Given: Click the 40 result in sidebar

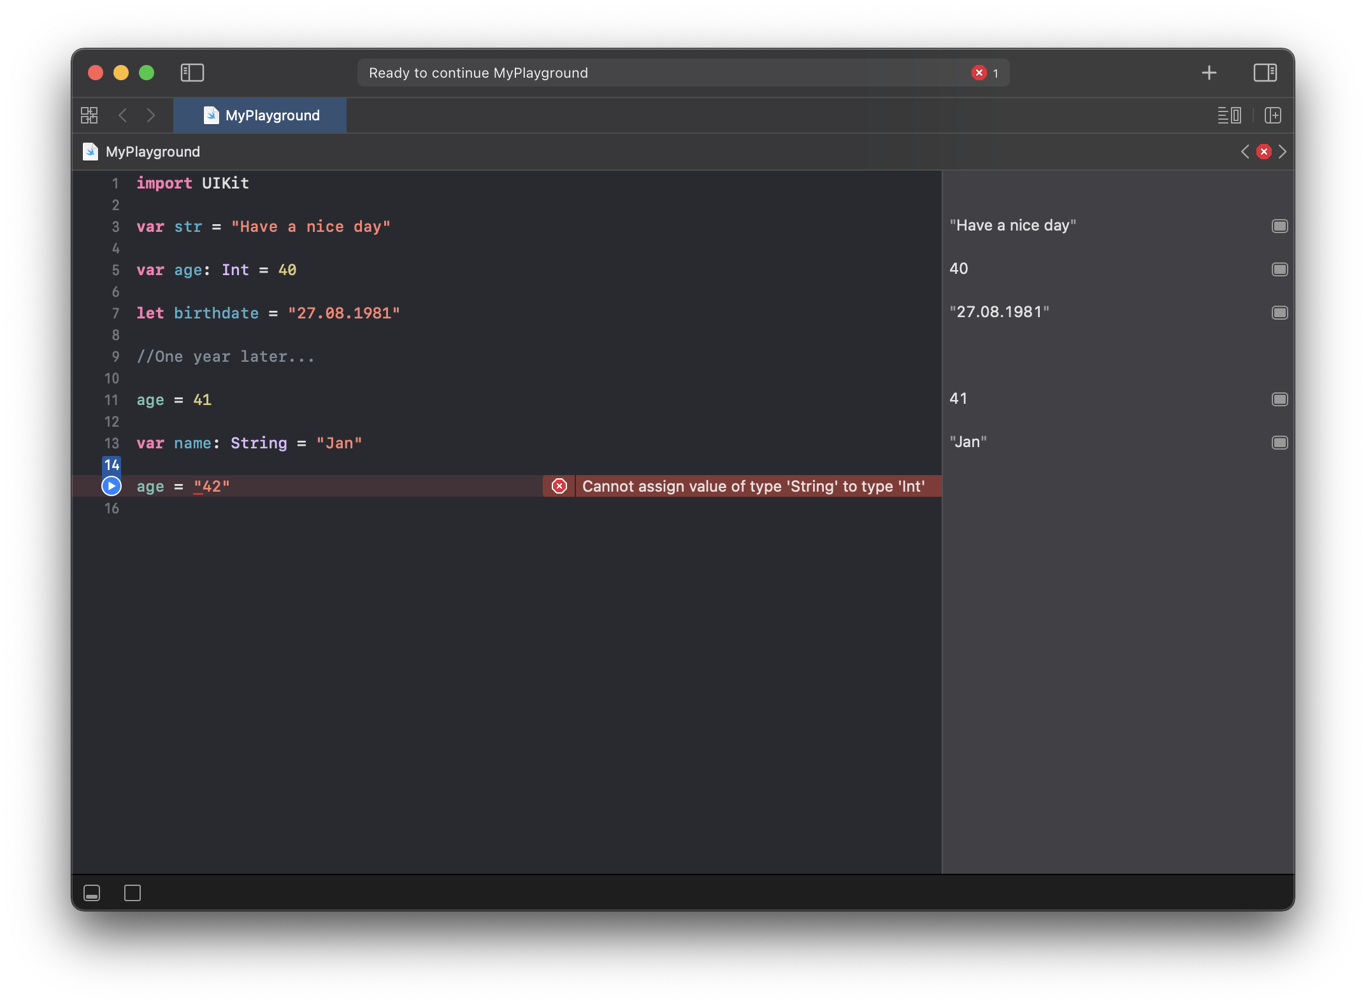Looking at the screenshot, I should [958, 268].
